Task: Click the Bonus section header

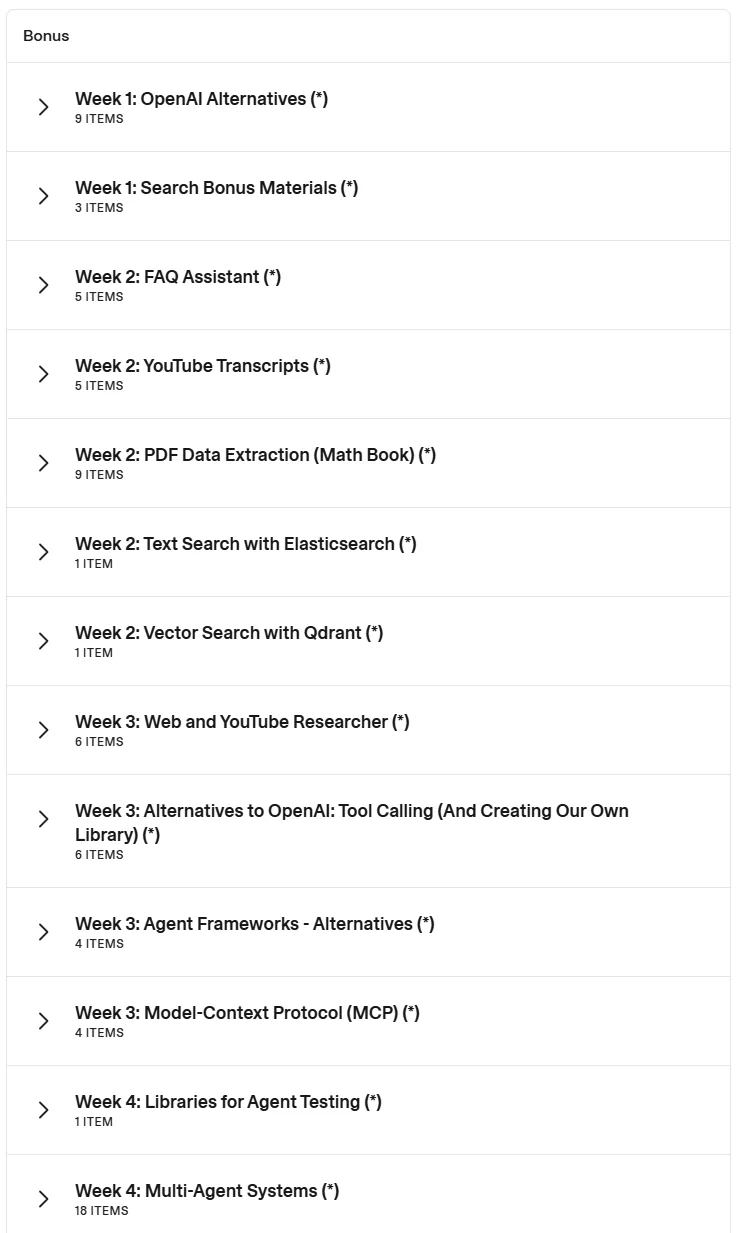Action: (46, 36)
